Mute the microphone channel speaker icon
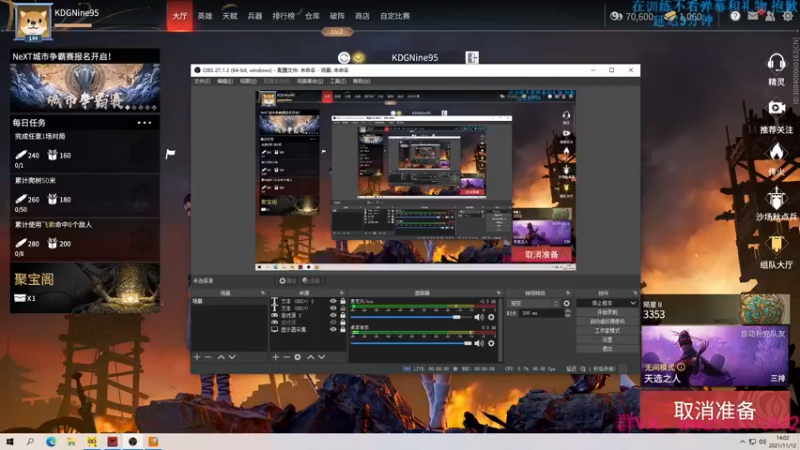This screenshot has height=450, width=800. (x=479, y=317)
